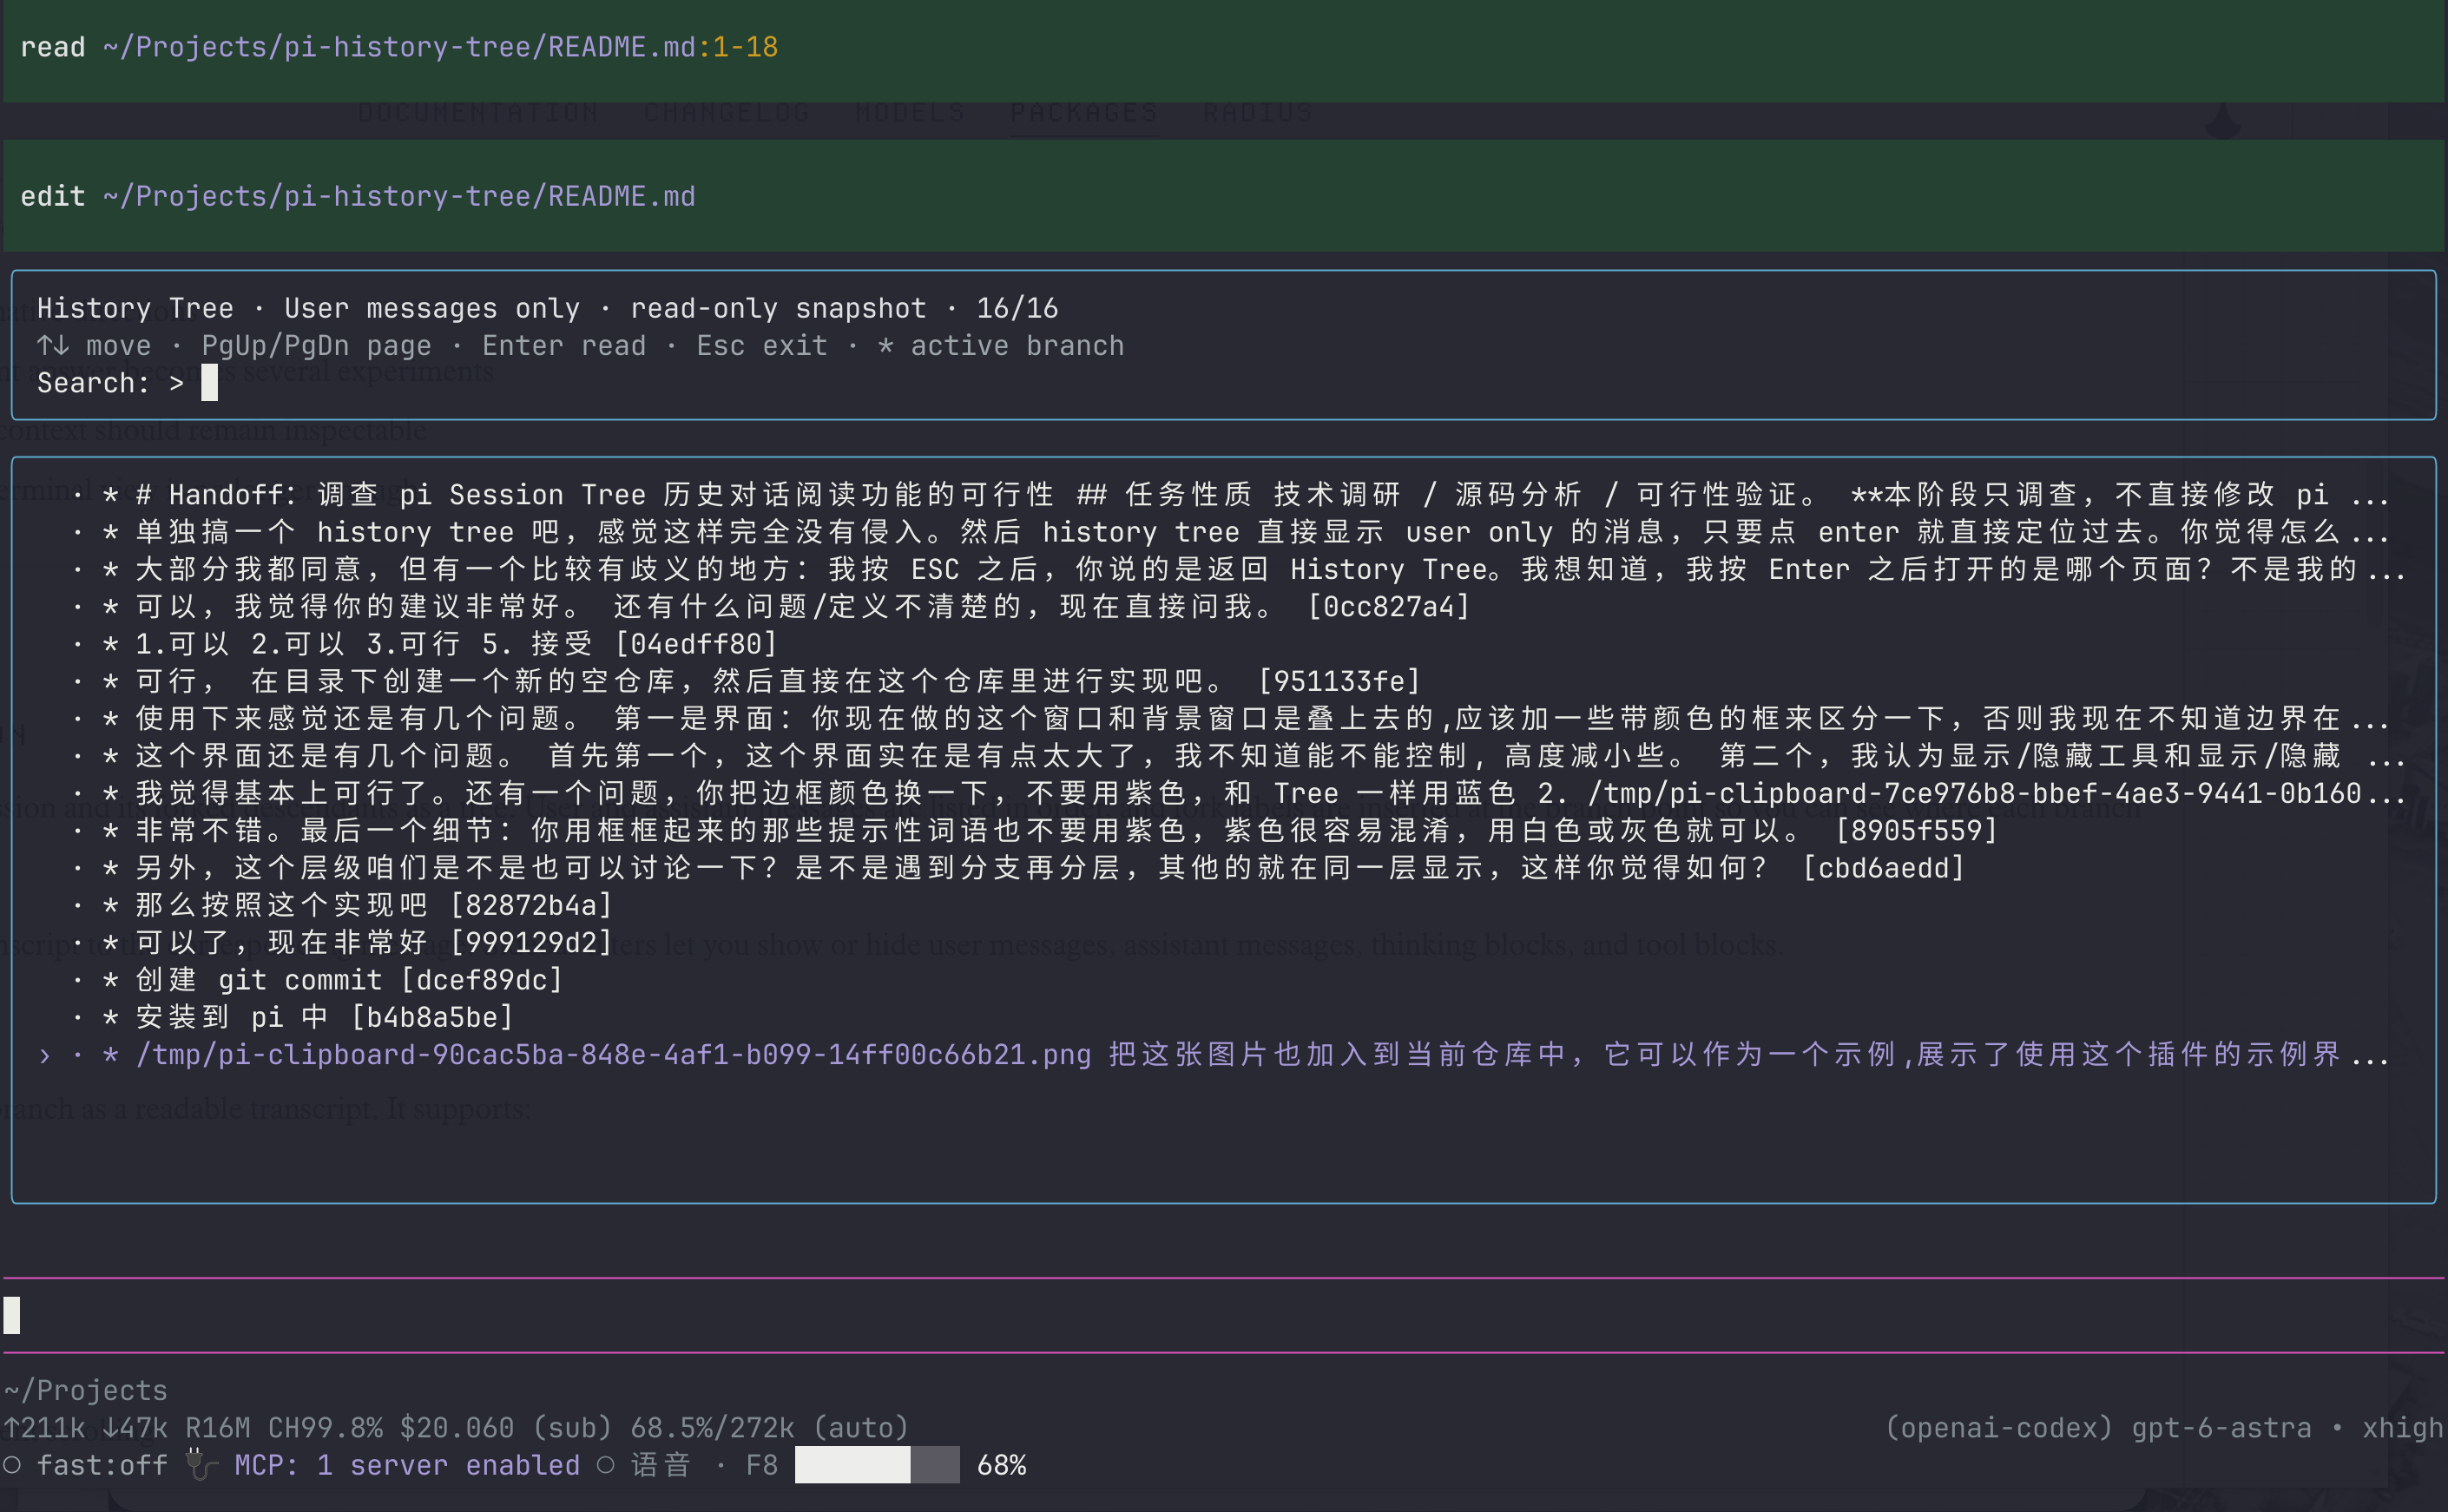
Task: Open the faint PACKAGES tab in background window
Action: click(x=1084, y=113)
